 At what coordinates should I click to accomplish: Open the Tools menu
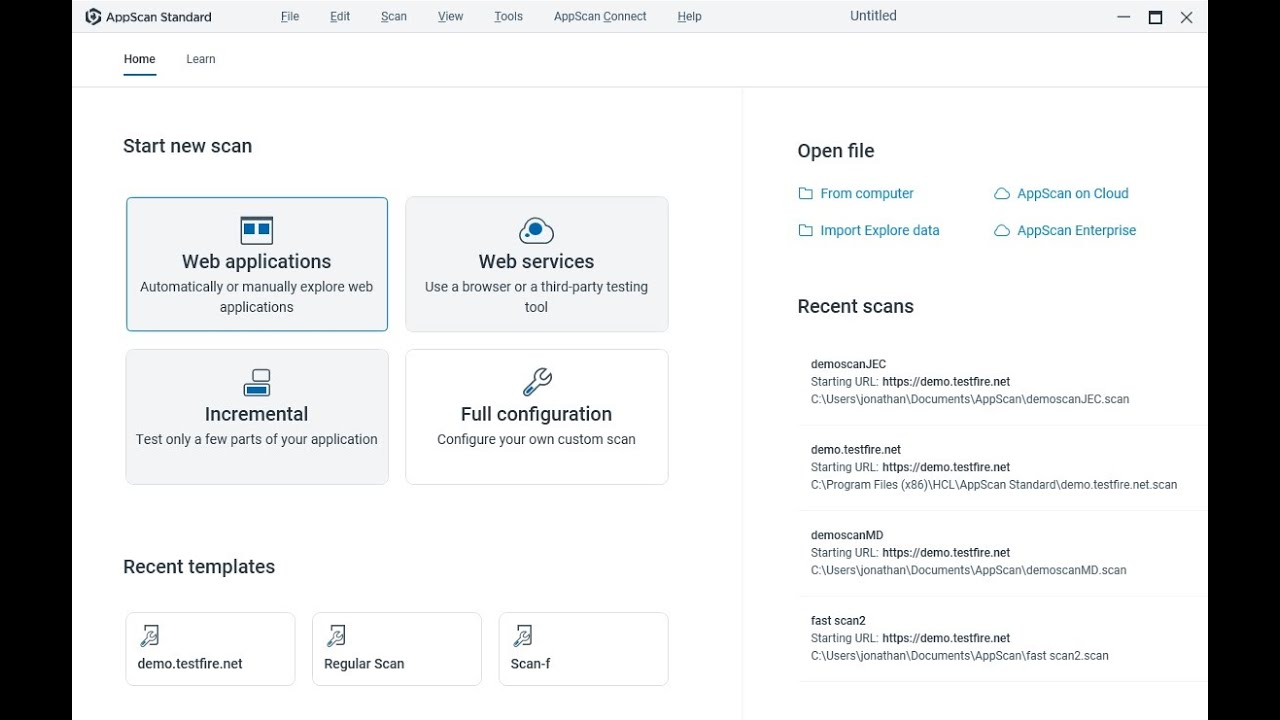tap(508, 16)
